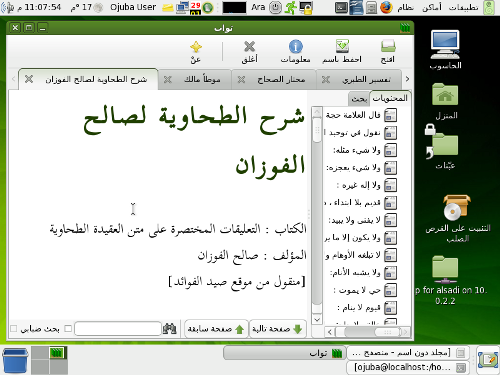Open the بحث (Search) side tab

pos(359,99)
